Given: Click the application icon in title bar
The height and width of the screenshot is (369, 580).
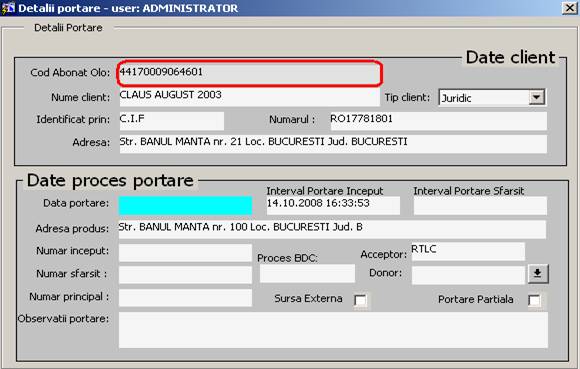Looking at the screenshot, I should point(8,8).
